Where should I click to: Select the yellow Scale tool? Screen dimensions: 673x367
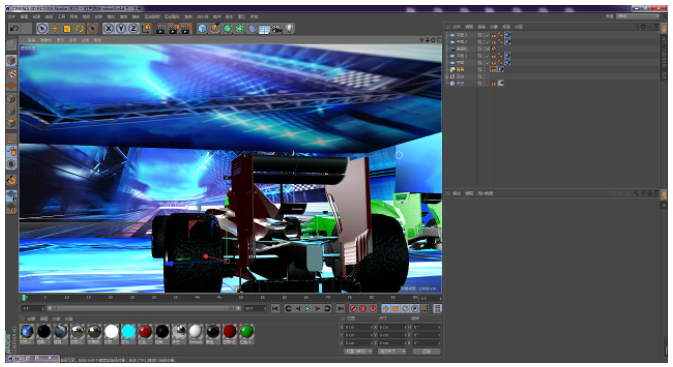pos(67,29)
